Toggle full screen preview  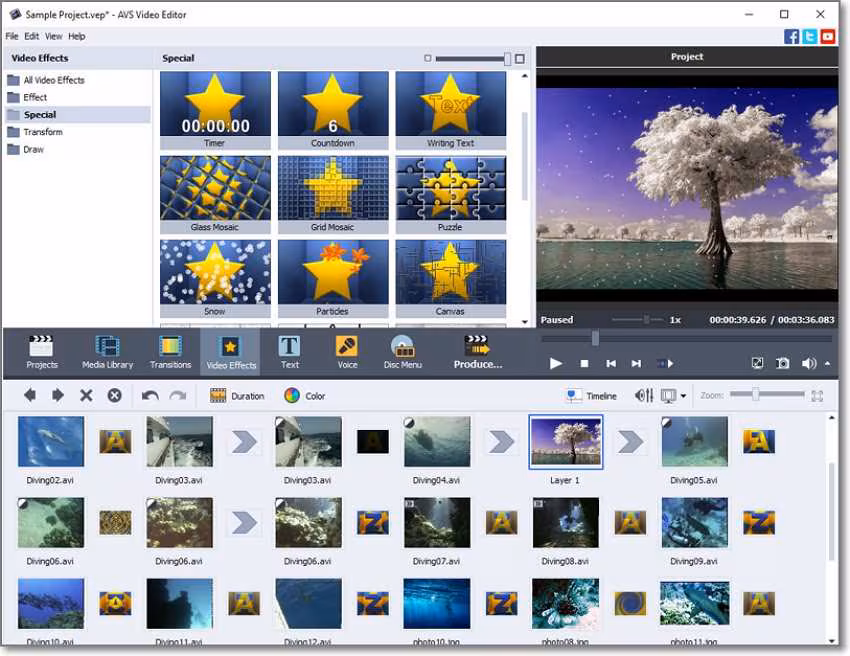pyautogui.click(x=758, y=364)
